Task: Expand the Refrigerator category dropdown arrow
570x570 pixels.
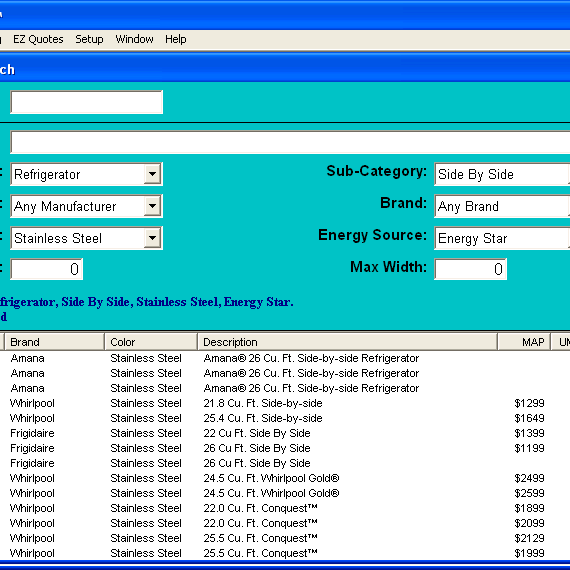Action: [152, 174]
